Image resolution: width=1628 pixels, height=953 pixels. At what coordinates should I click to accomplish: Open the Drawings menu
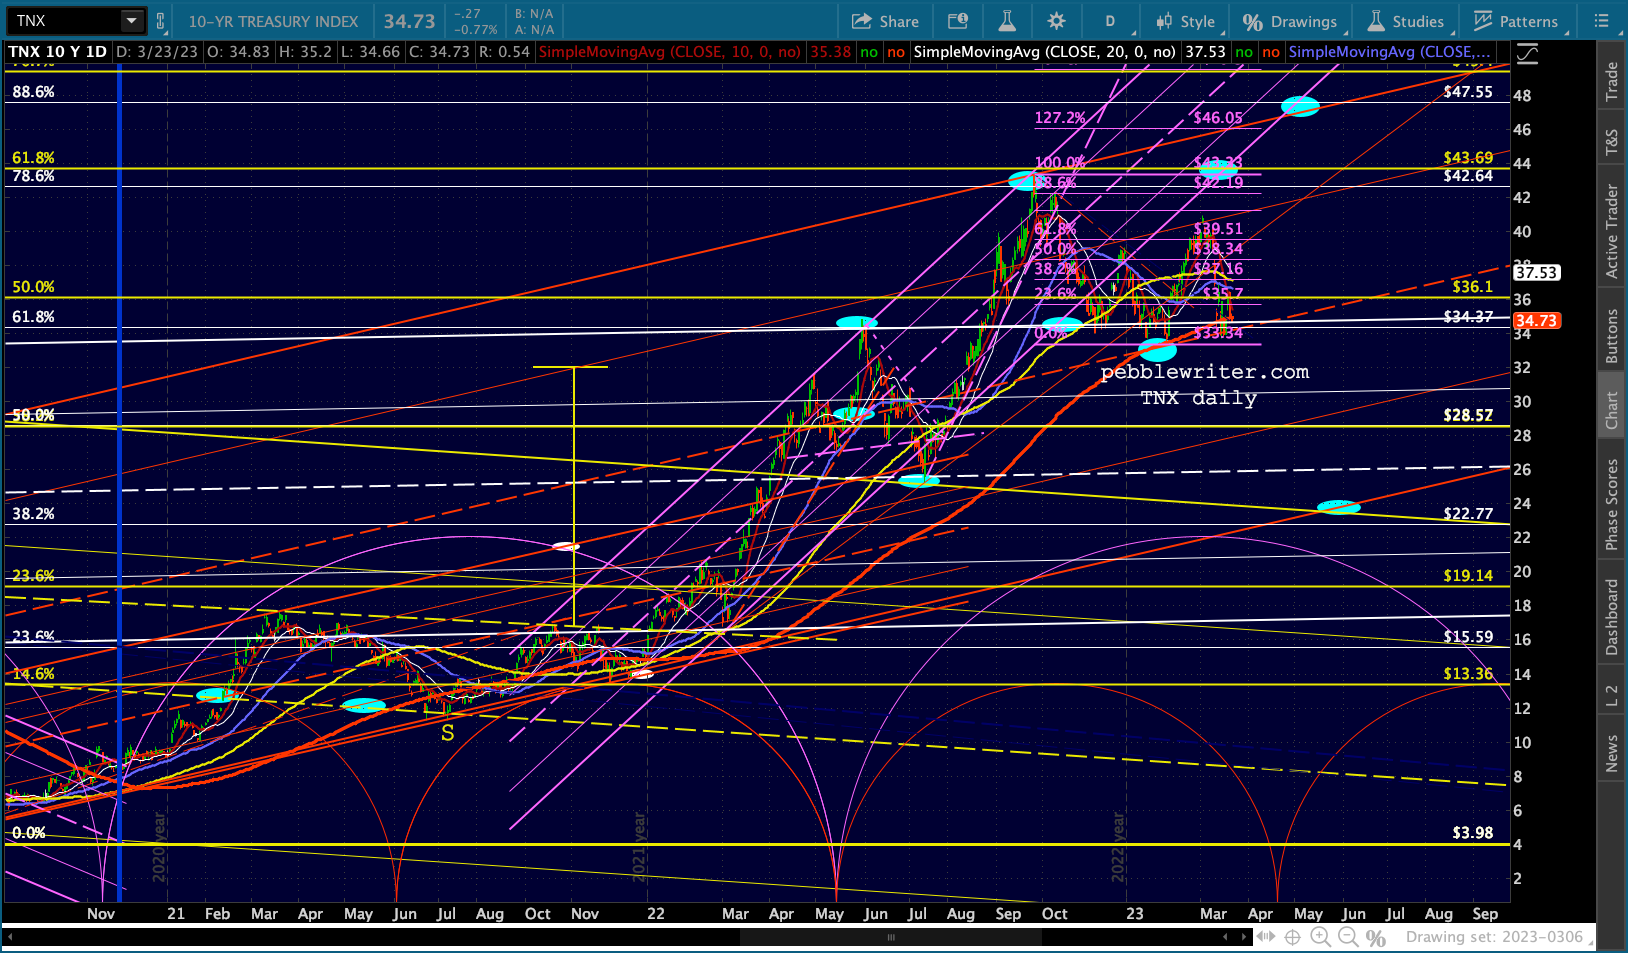pos(1290,21)
